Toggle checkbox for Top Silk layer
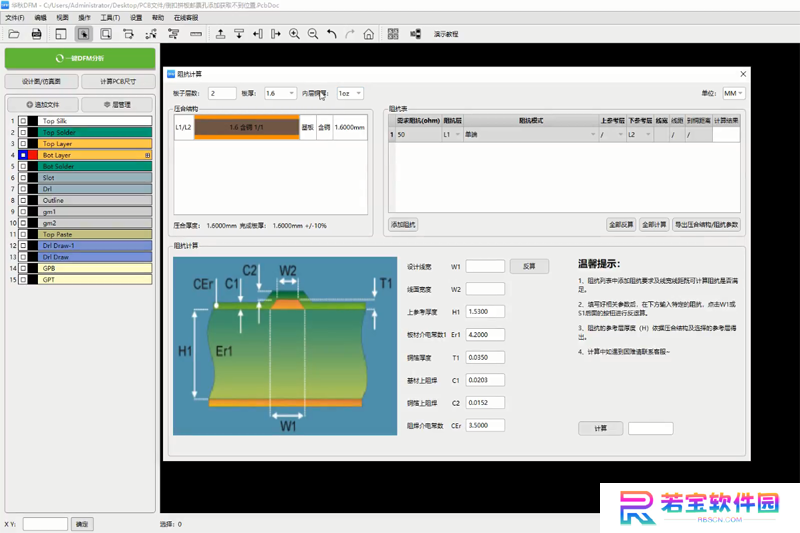Viewport: 800px width, 533px height. [23, 121]
